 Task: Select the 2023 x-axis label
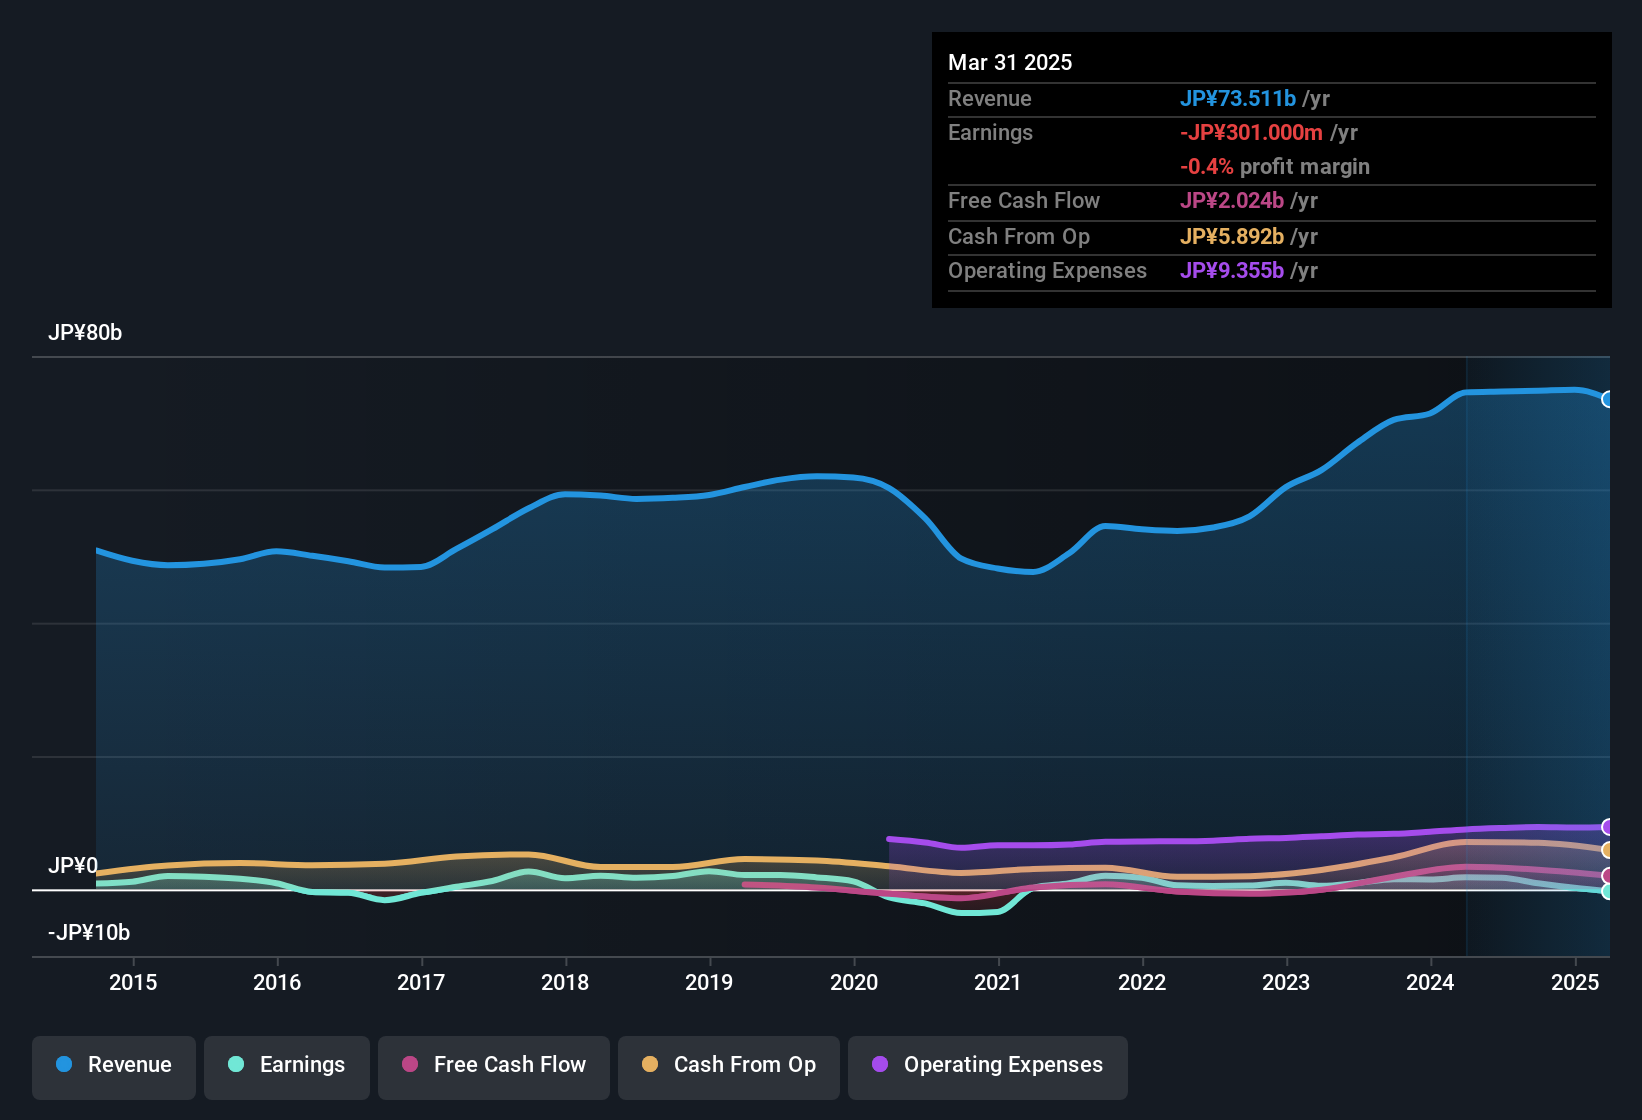(x=1286, y=982)
